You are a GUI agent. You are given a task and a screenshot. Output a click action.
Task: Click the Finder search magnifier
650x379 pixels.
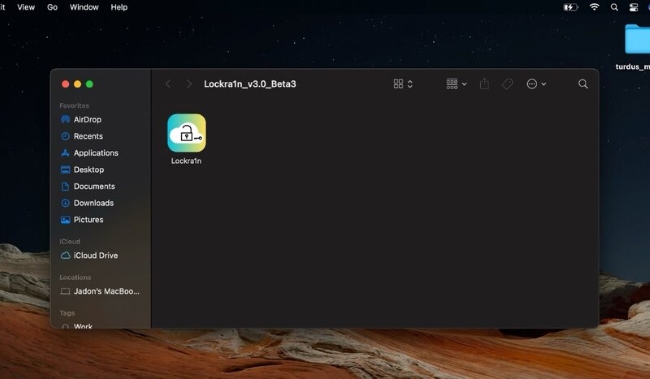click(x=583, y=84)
